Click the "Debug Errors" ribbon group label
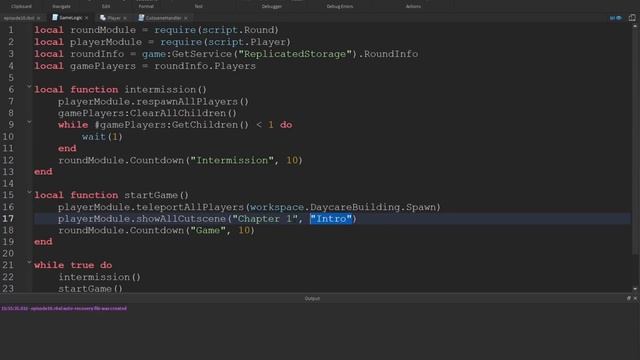640x360 pixels. [x=340, y=7]
